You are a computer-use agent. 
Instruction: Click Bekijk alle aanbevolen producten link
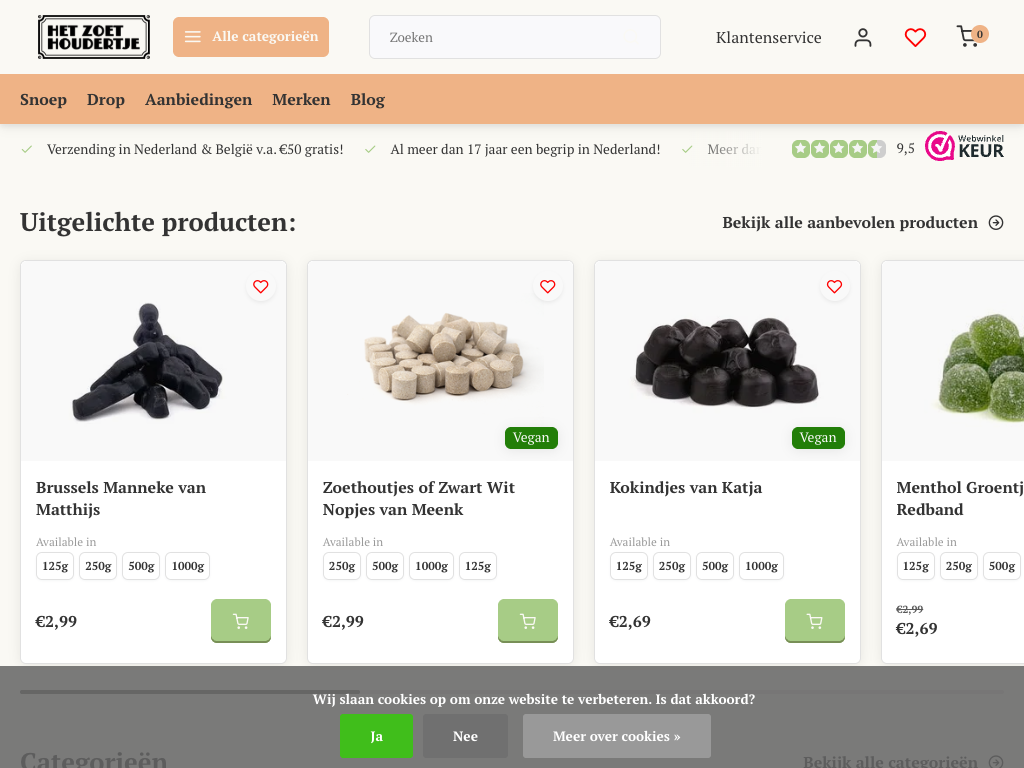862,222
